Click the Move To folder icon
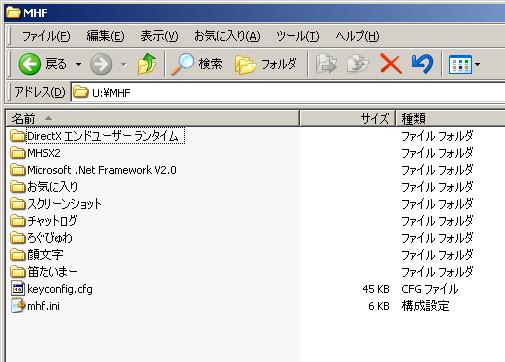This screenshot has width=505, height=362. [326, 64]
